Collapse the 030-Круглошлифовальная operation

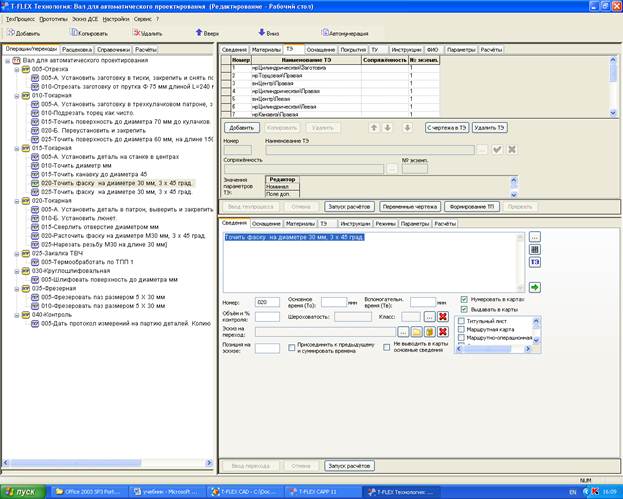click(17, 271)
